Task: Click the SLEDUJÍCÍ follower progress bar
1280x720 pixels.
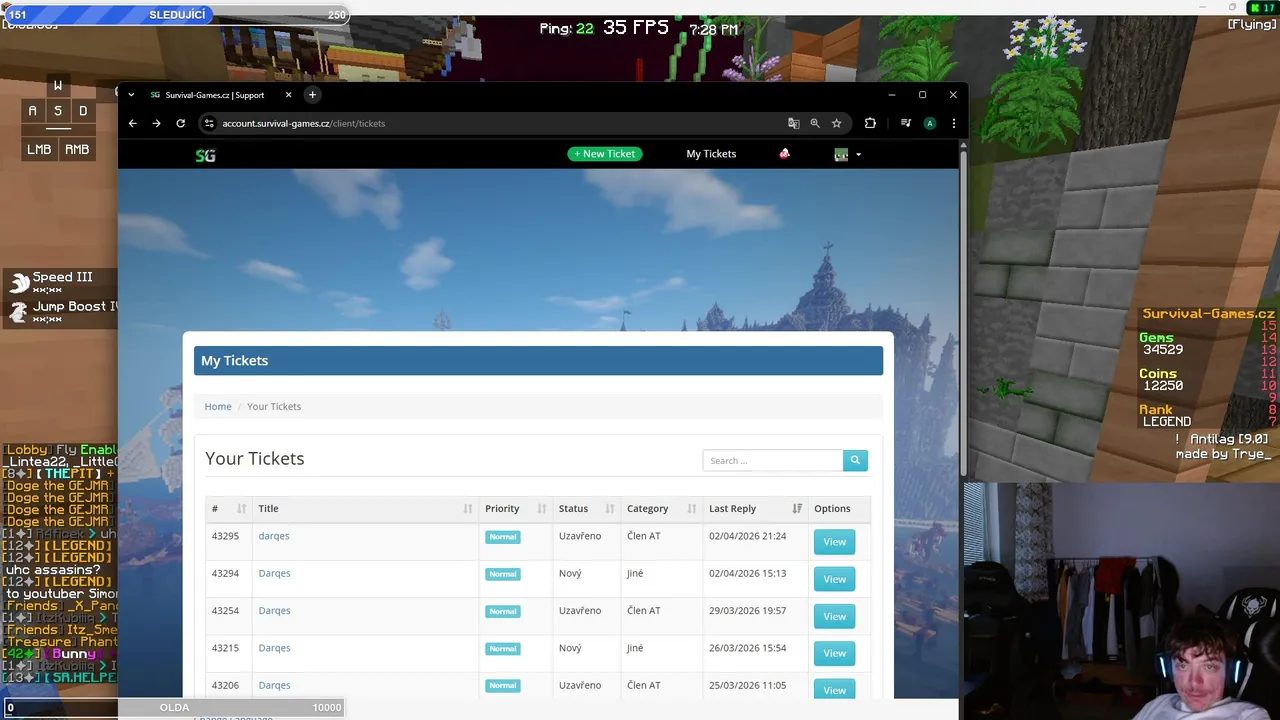Action: click(176, 14)
